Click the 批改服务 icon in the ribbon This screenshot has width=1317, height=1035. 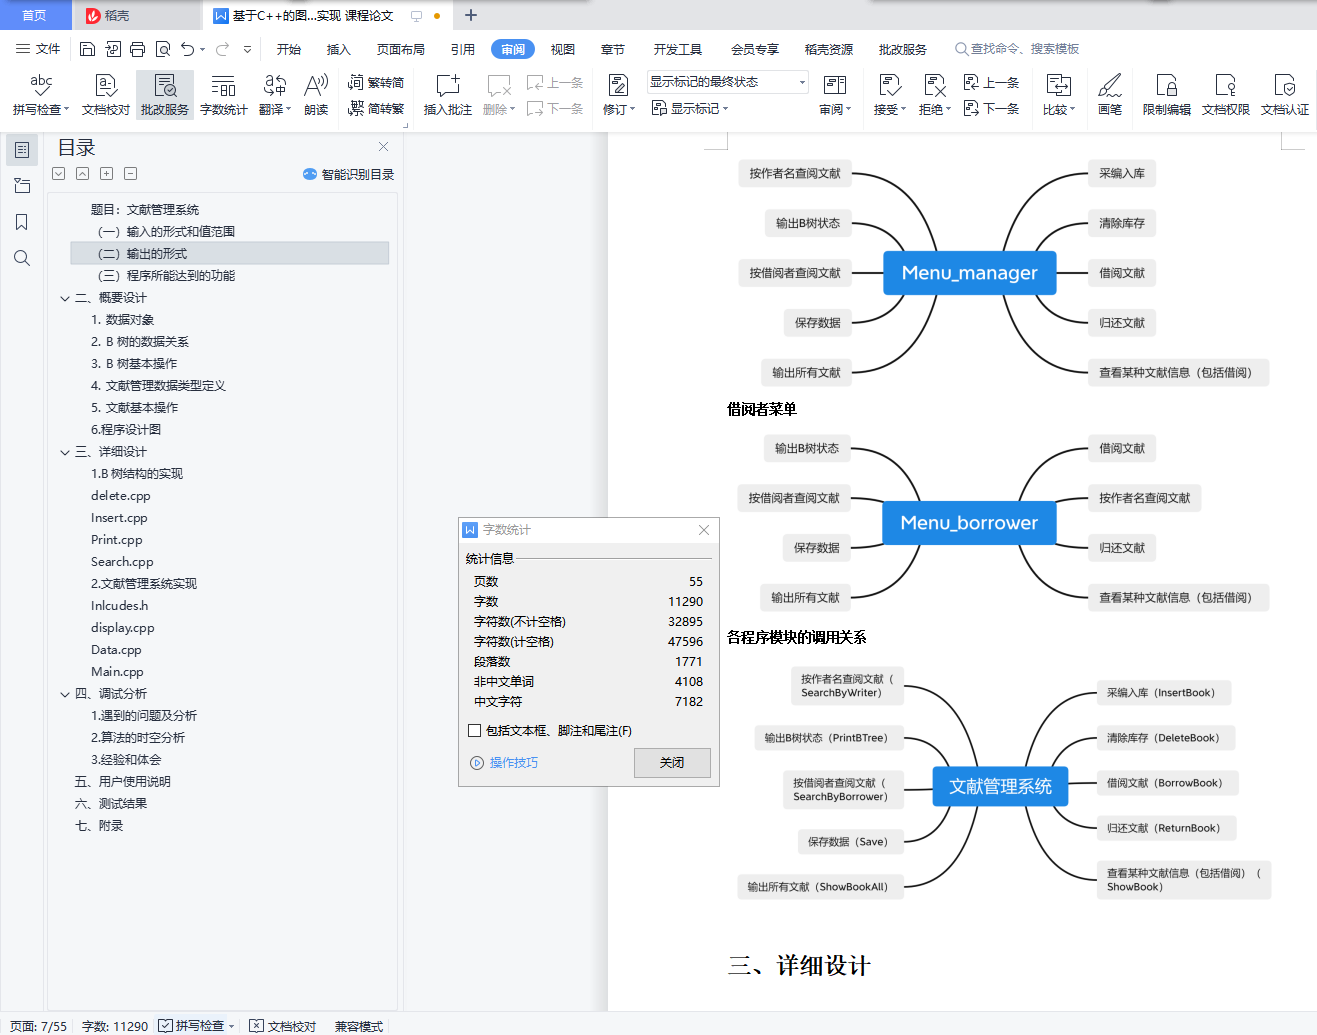point(165,95)
